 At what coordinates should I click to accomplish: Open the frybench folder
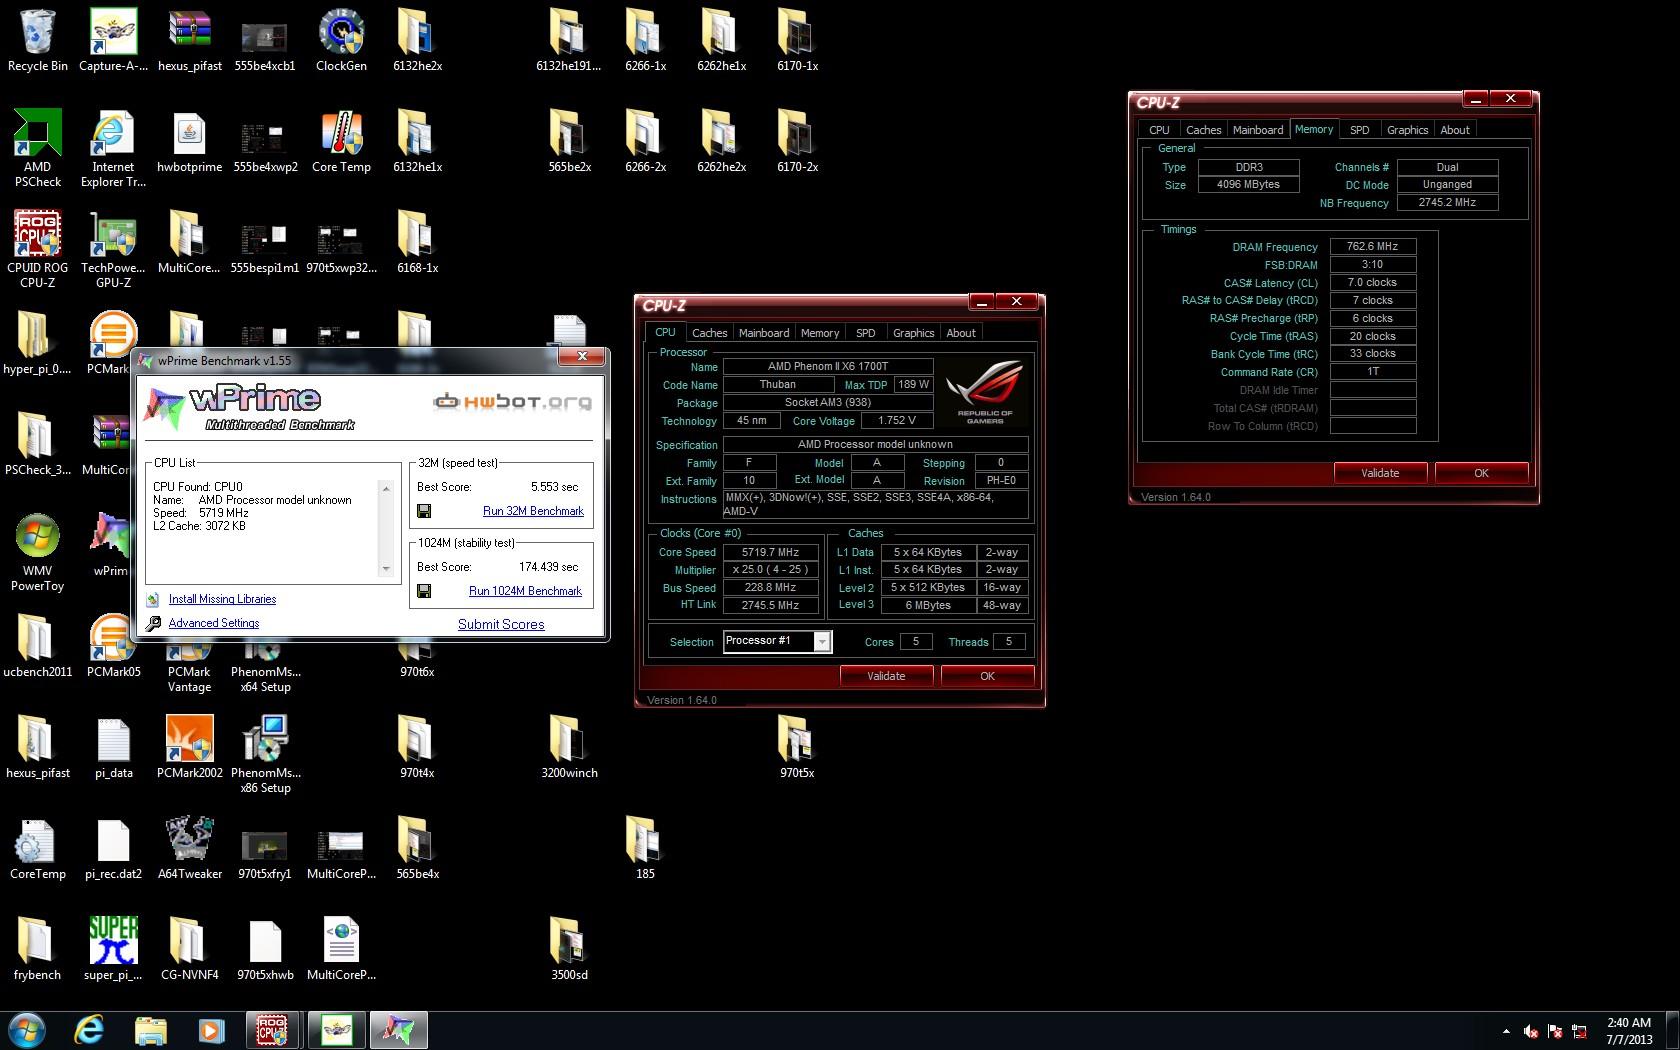tap(37, 950)
